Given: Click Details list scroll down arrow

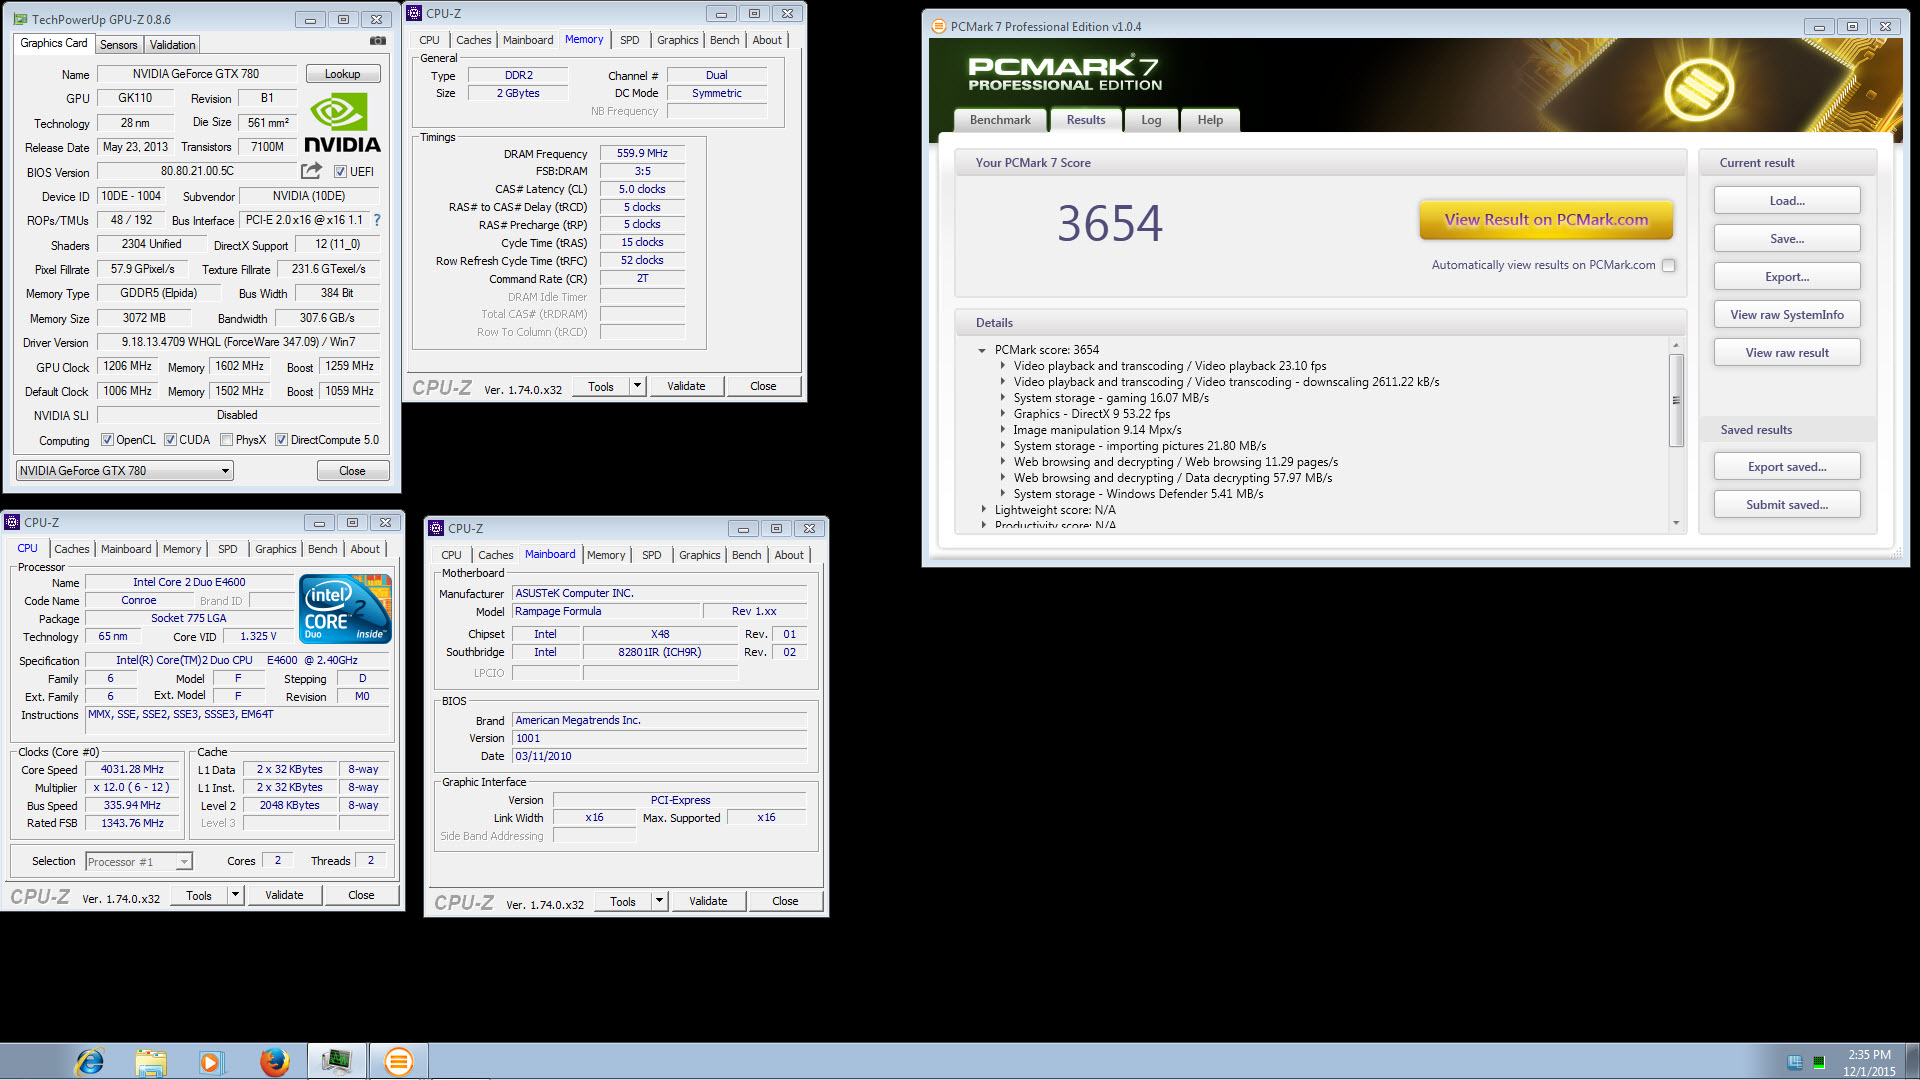Looking at the screenshot, I should pyautogui.click(x=1676, y=523).
